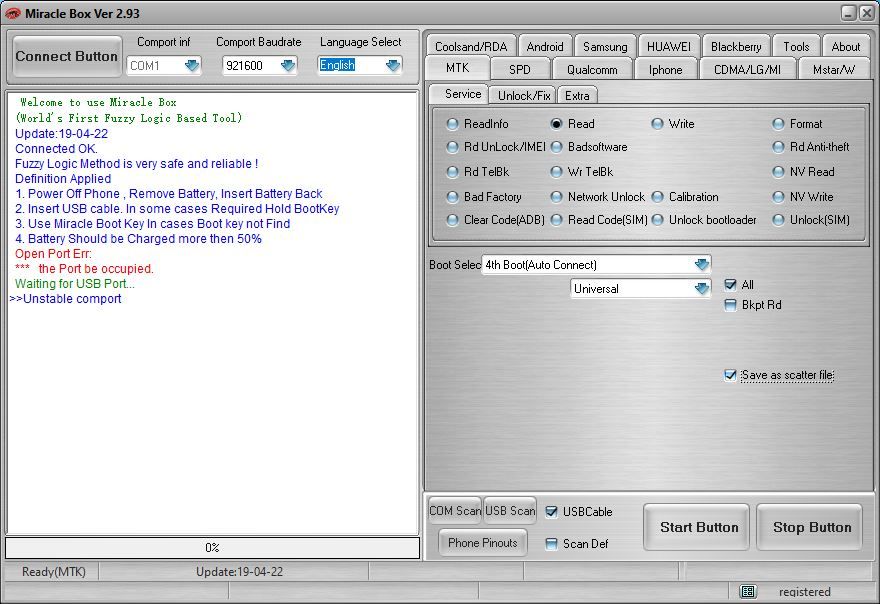Open the Samsung tab

(605, 47)
